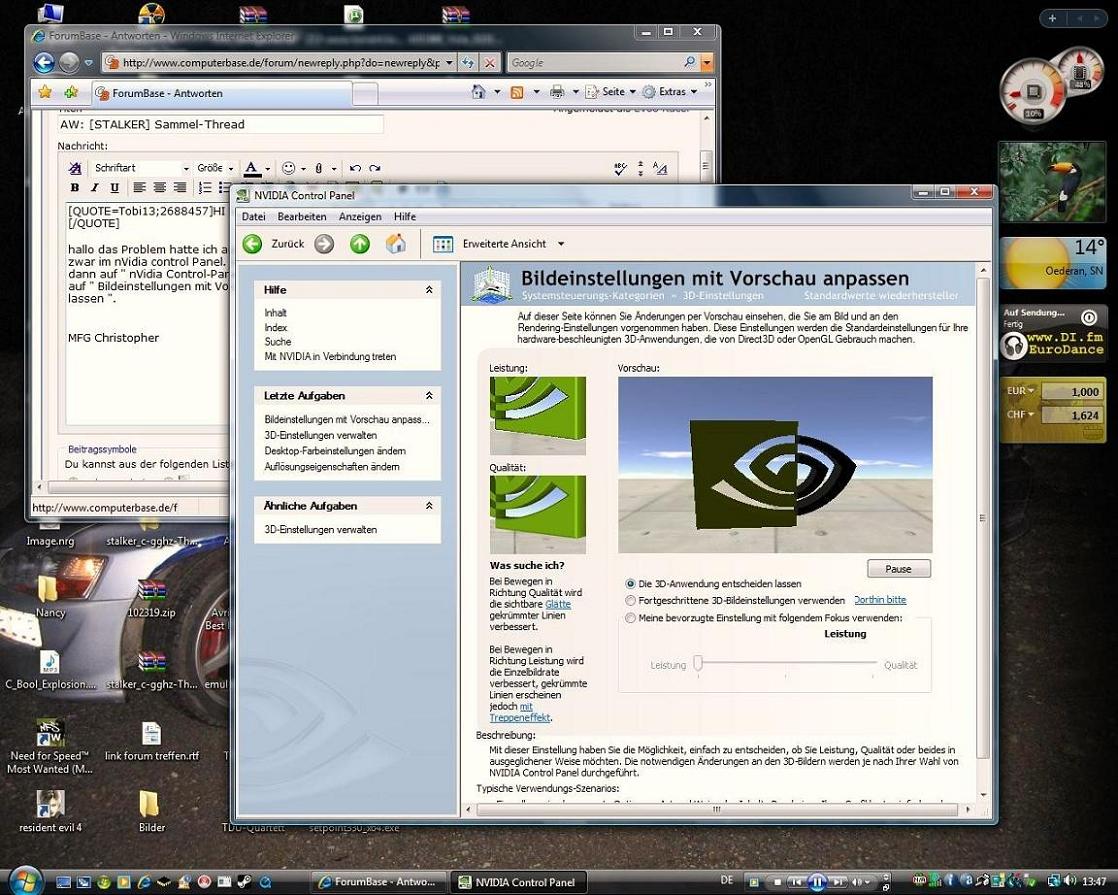
Task: Collapse the Ähnliche Aufgaben panel
Action: pos(429,506)
